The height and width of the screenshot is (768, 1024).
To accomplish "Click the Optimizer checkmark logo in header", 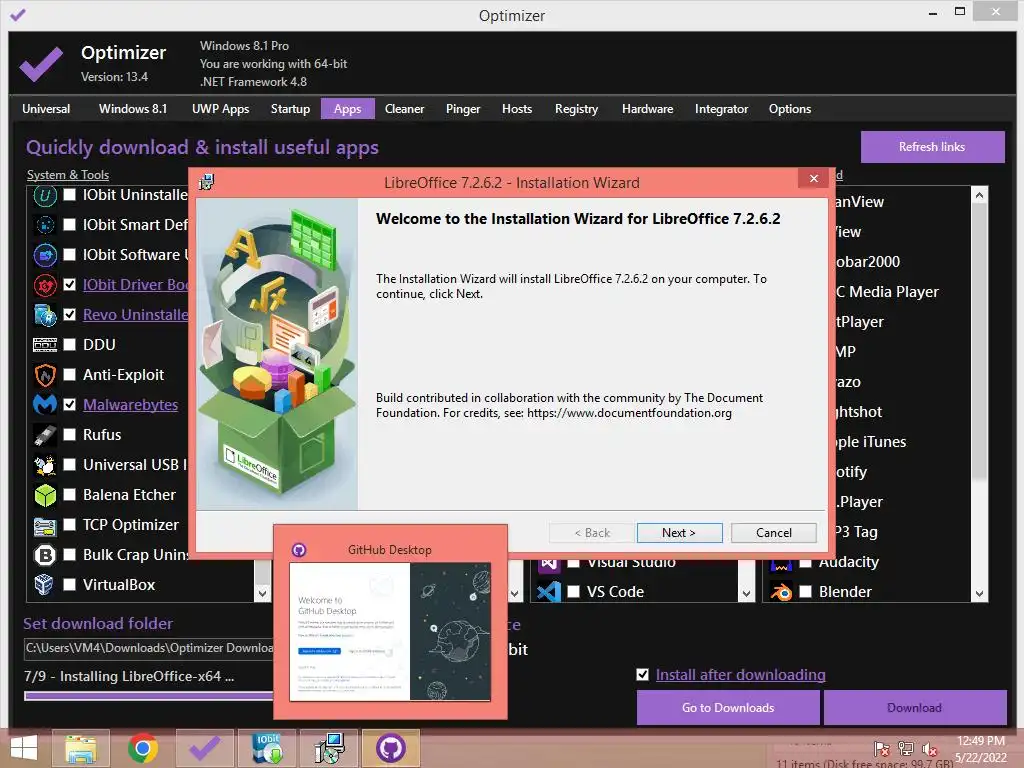I will click(41, 64).
